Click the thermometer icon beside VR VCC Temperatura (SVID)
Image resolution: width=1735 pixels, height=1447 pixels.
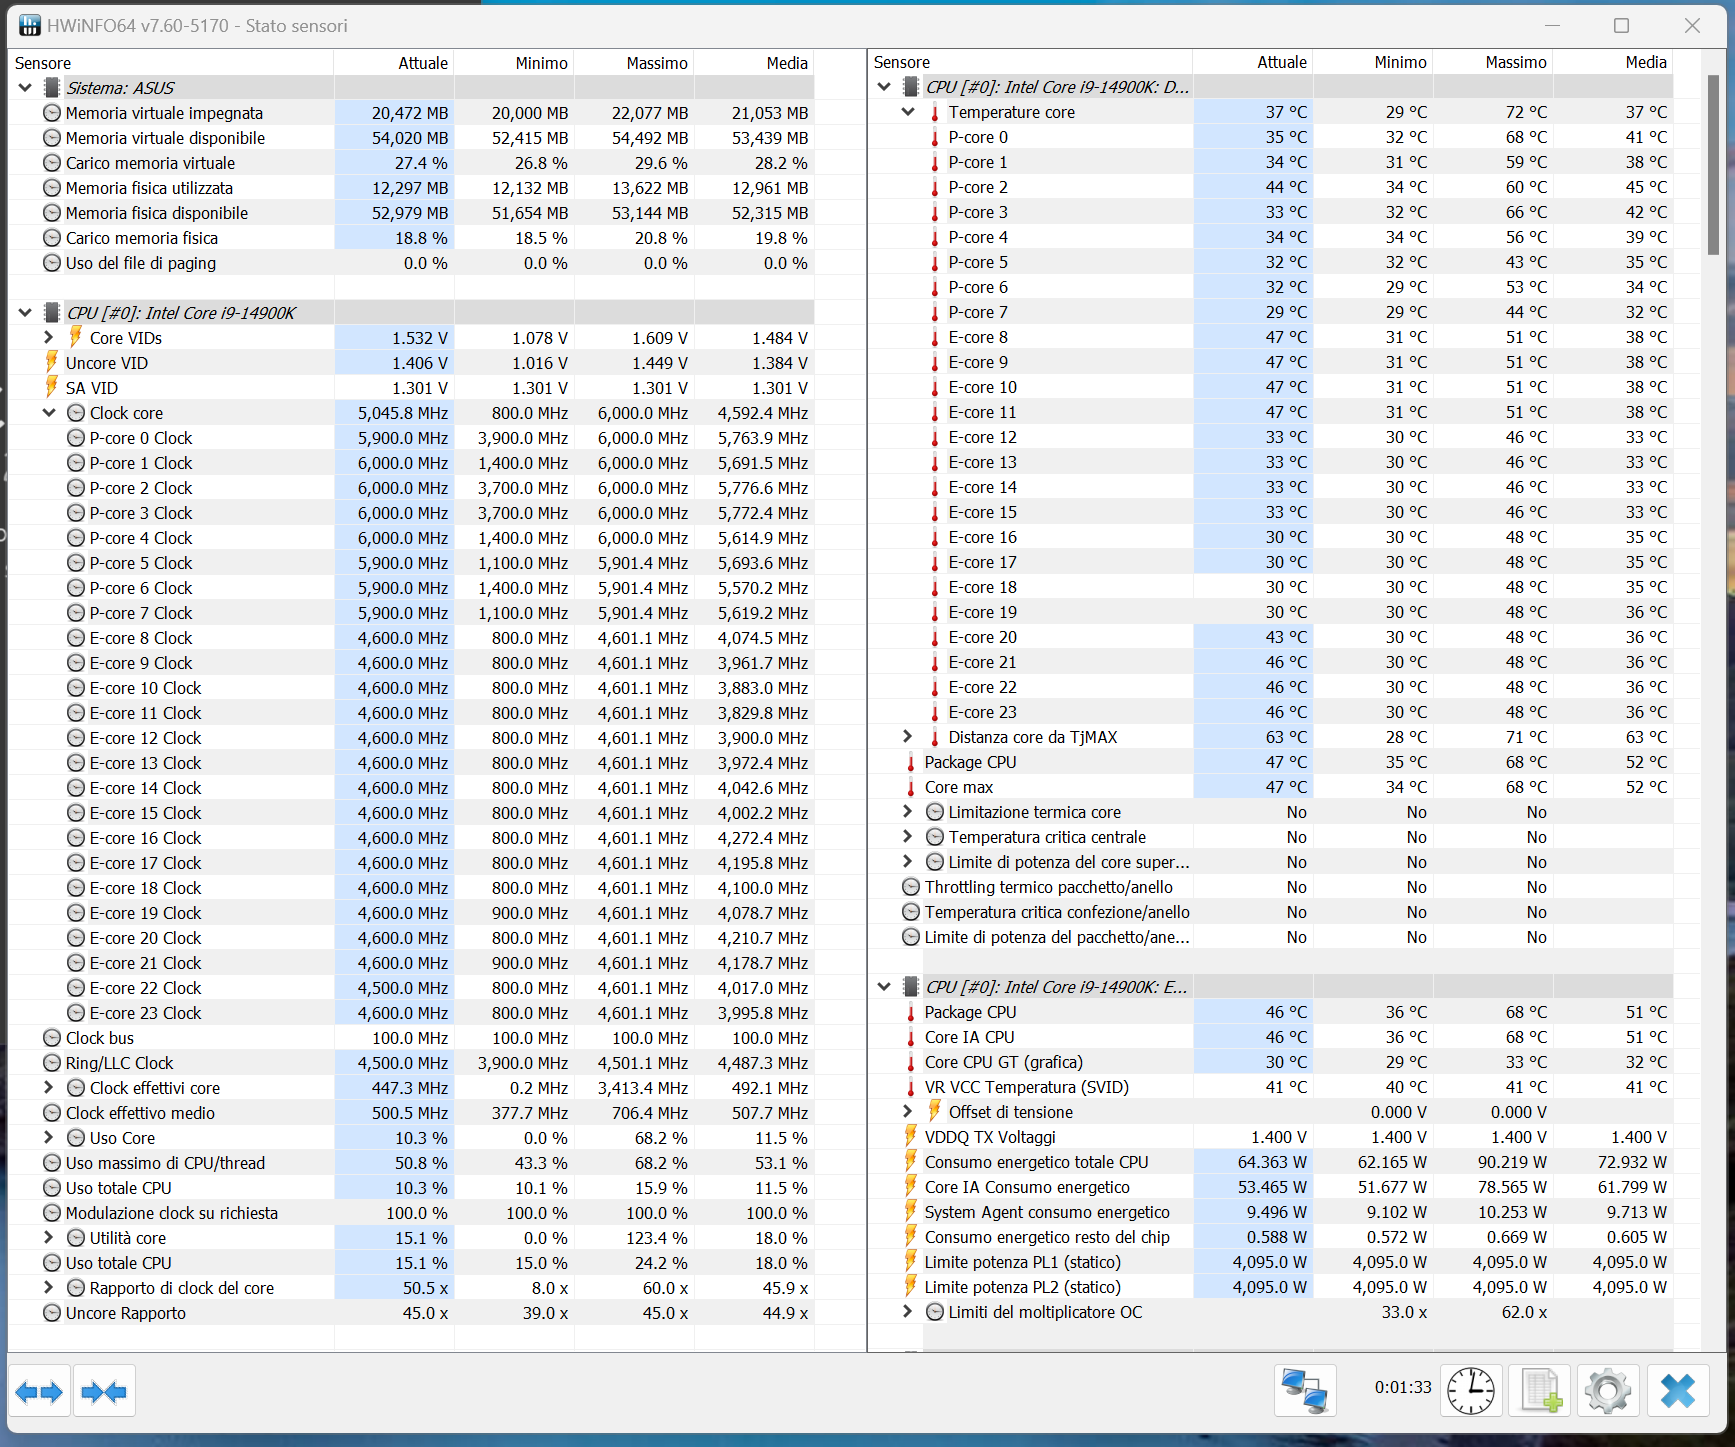pos(911,1087)
